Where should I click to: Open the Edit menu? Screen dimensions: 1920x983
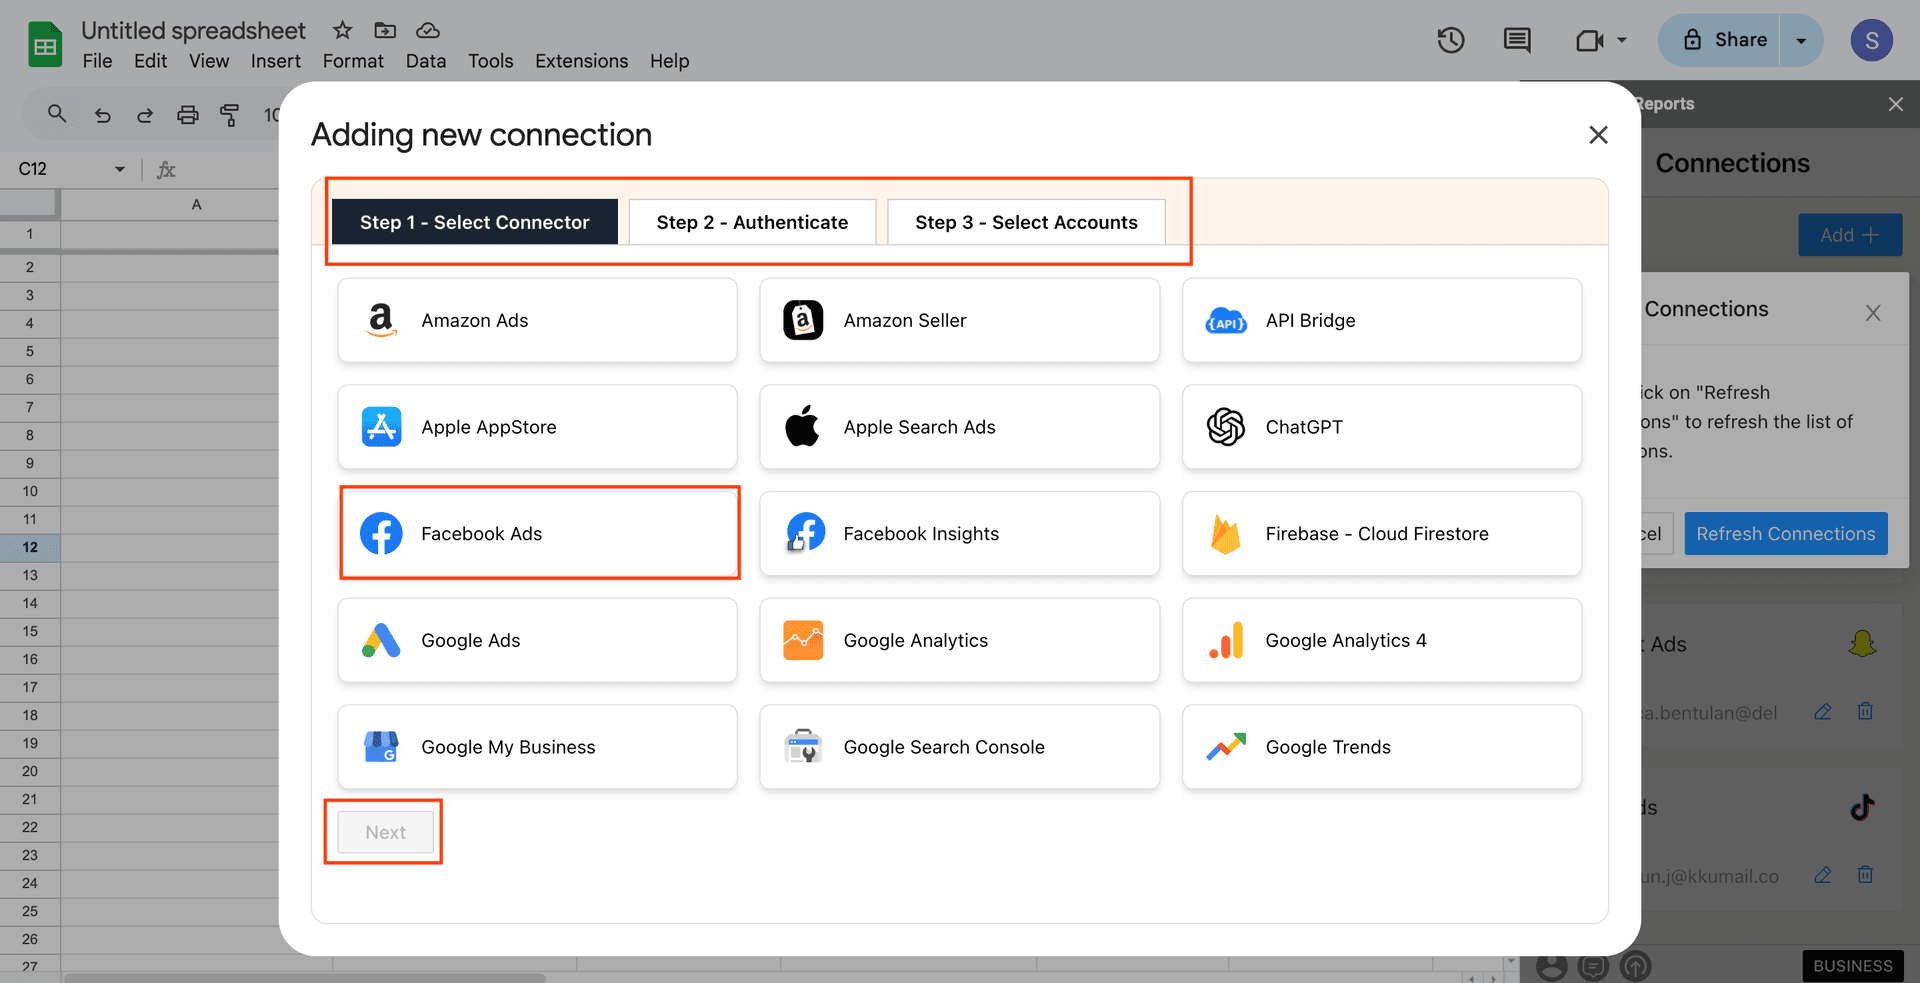point(151,61)
